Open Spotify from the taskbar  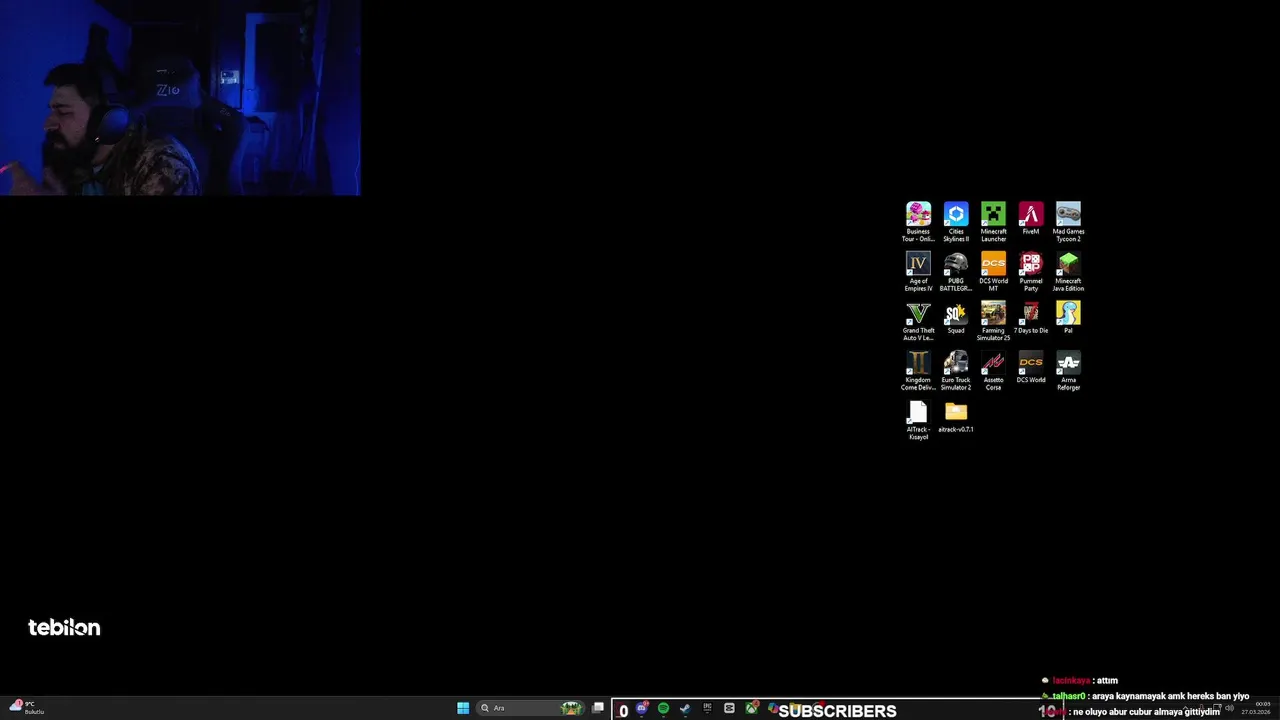[x=663, y=708]
